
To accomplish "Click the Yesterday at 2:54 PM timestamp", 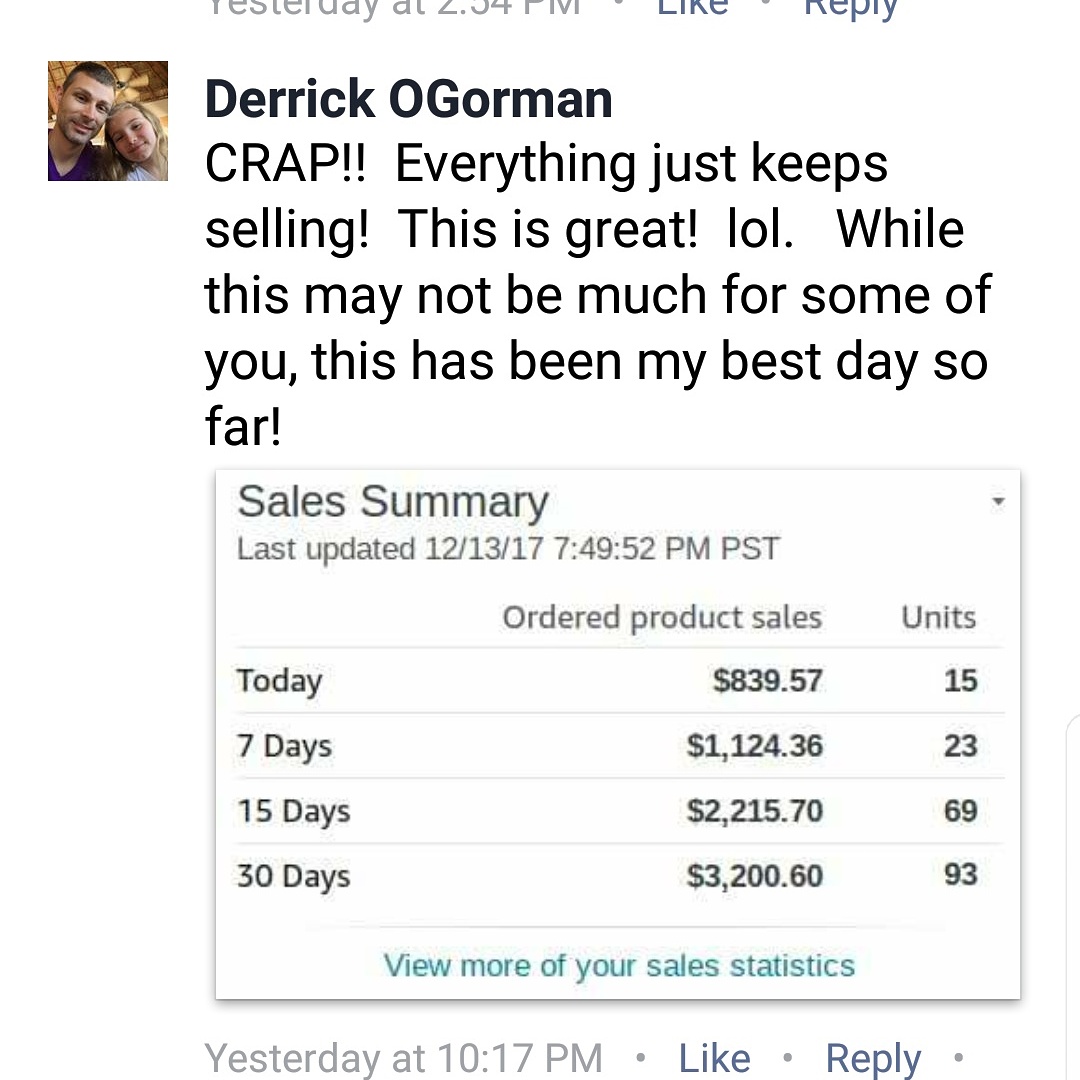I will [393, 8].
